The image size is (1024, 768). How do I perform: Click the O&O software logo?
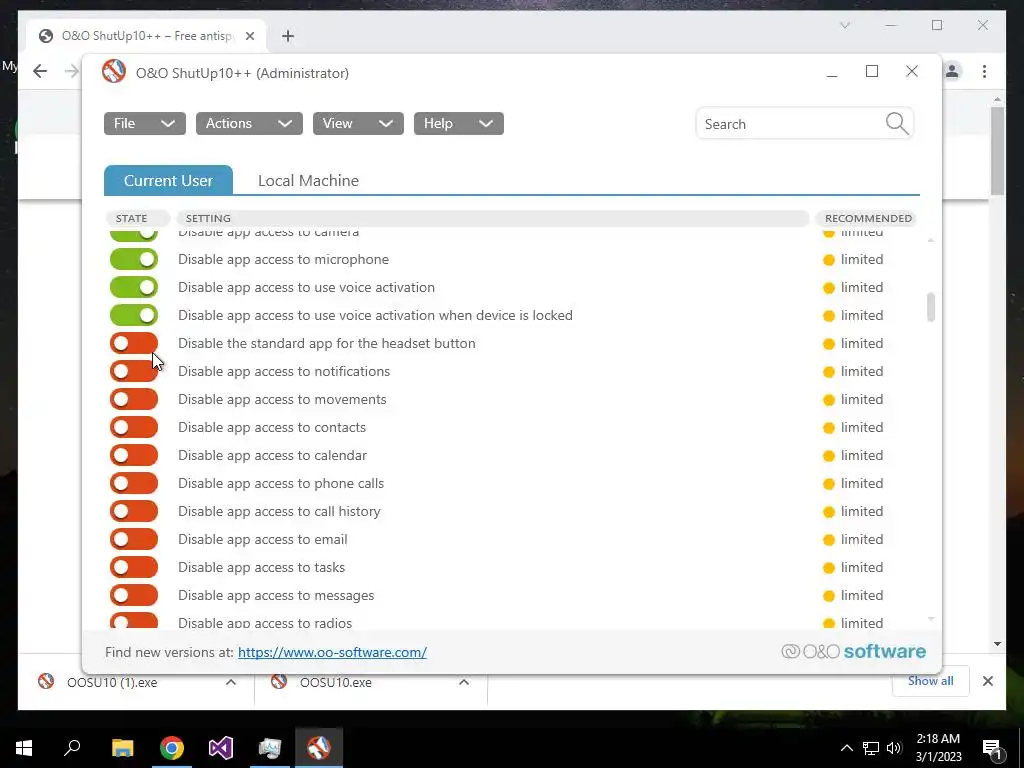[854, 651]
